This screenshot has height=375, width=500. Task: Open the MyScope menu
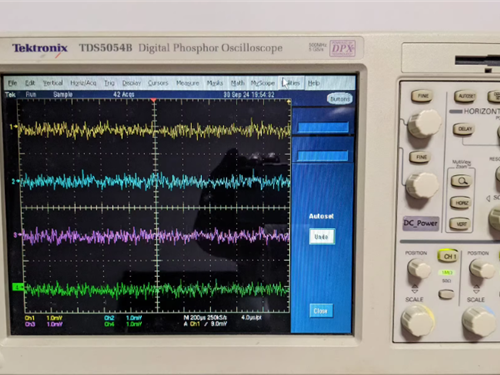[263, 83]
